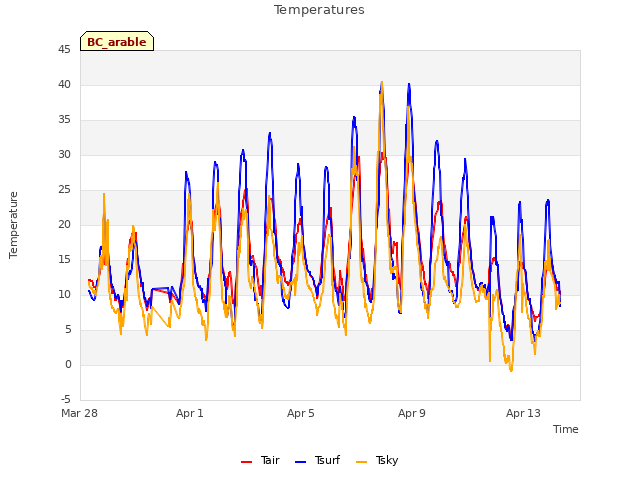Click the 30 y-axis tick label
Image resolution: width=640 pixels, height=480 pixels.
(64, 154)
